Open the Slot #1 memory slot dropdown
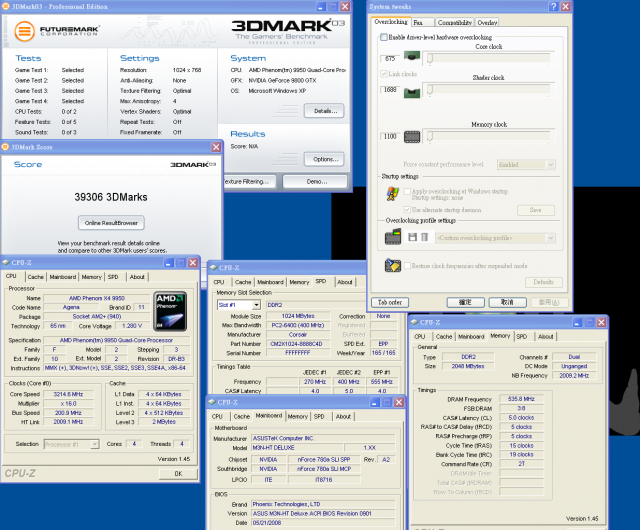640x530 pixels. click(256, 305)
